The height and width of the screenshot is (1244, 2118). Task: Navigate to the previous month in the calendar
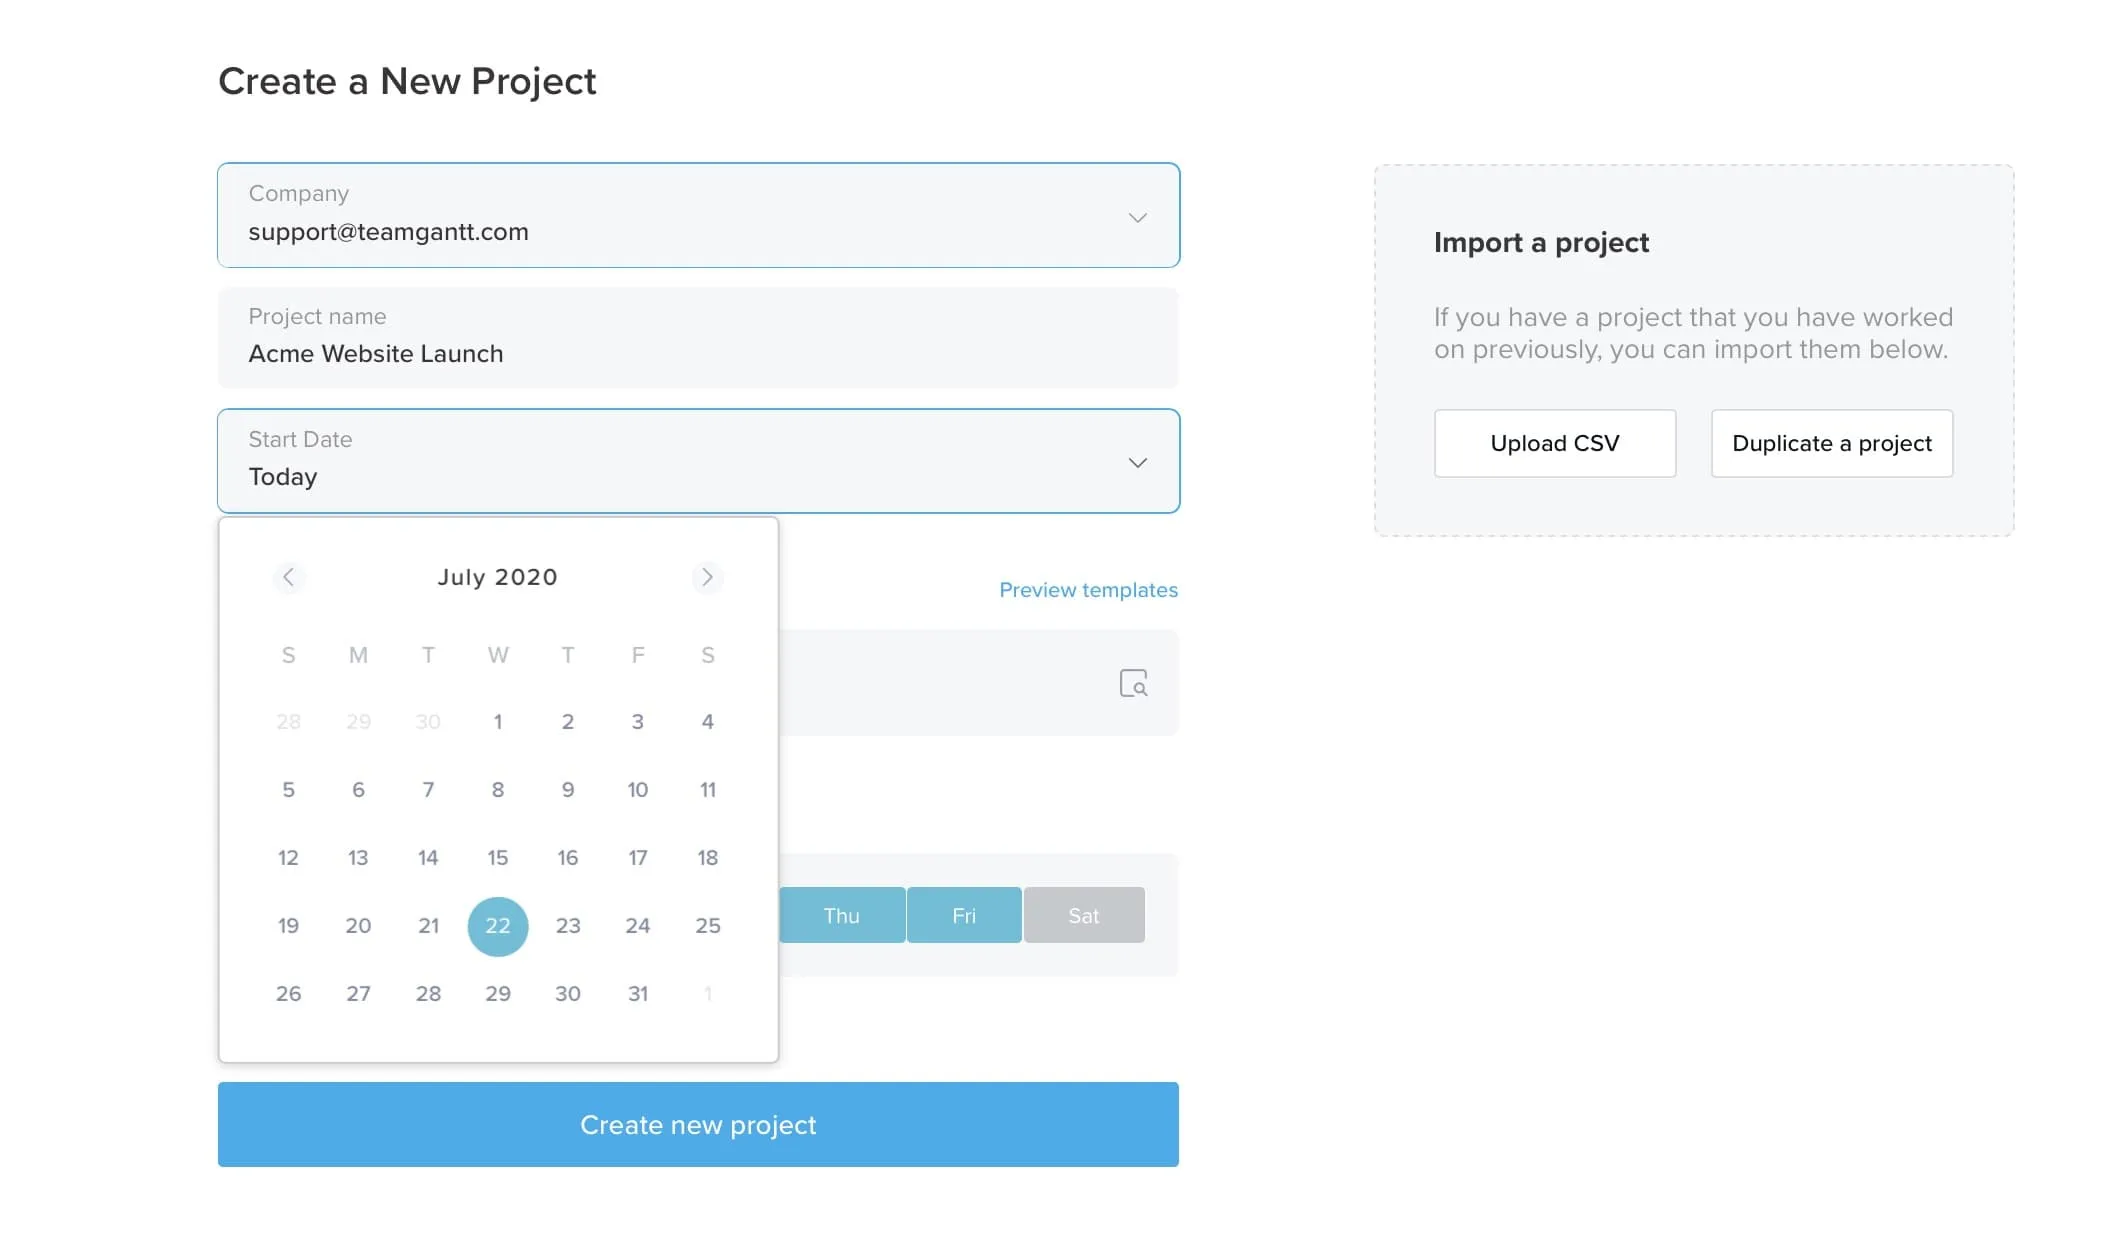(x=289, y=577)
